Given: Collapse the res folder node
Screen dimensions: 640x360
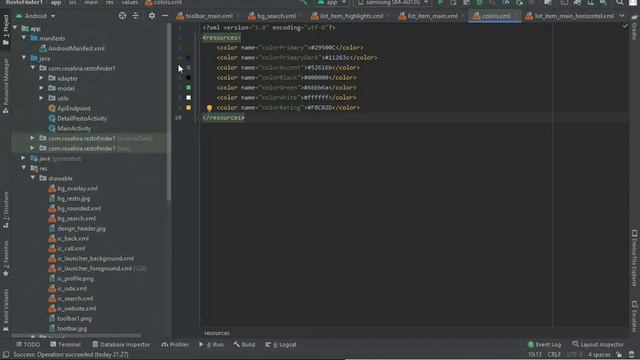Looking at the screenshot, I should click(24, 168).
